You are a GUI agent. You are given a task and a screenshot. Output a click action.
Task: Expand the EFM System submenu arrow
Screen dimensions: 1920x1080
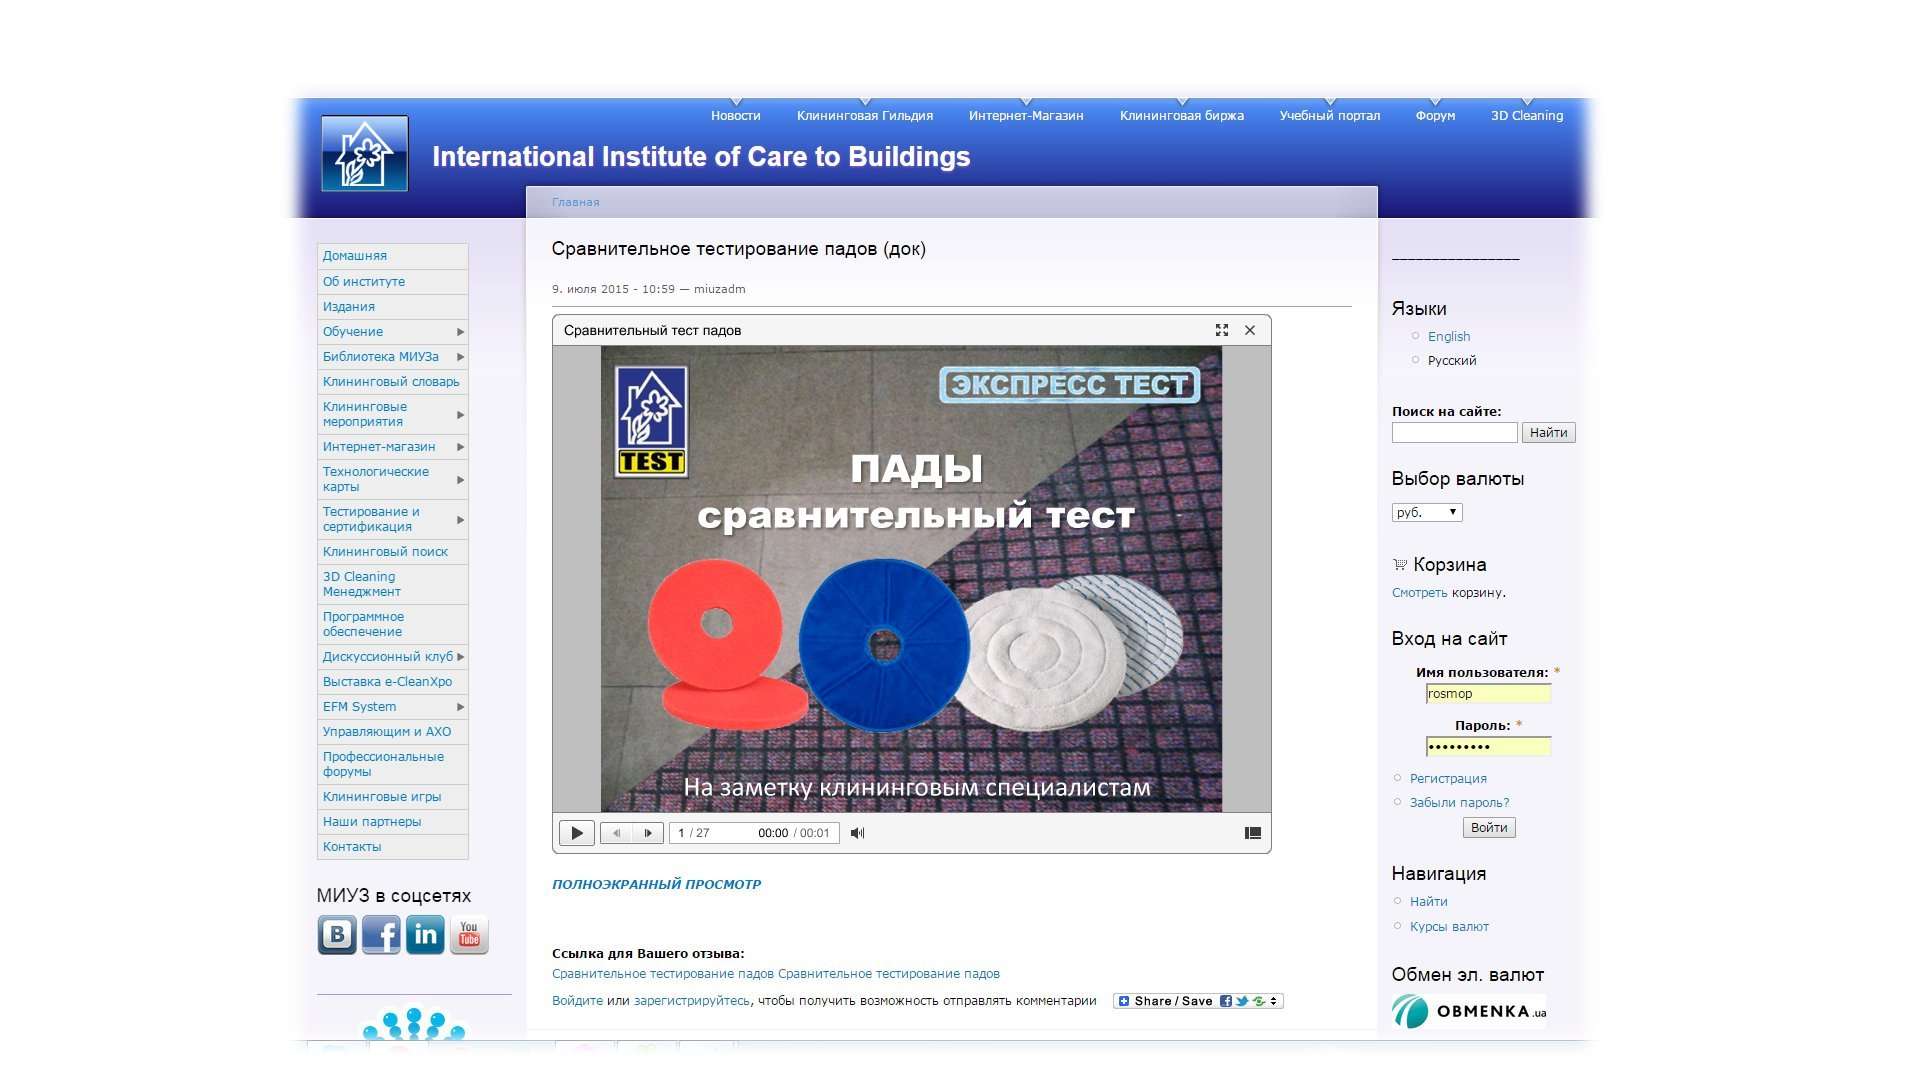[461, 707]
